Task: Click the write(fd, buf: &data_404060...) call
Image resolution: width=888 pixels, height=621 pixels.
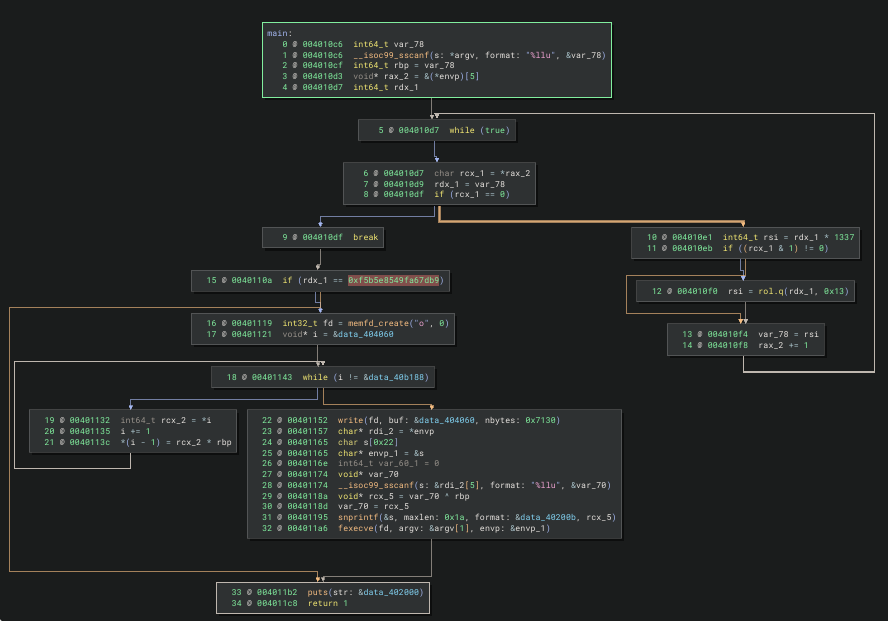Action: click(x=449, y=420)
